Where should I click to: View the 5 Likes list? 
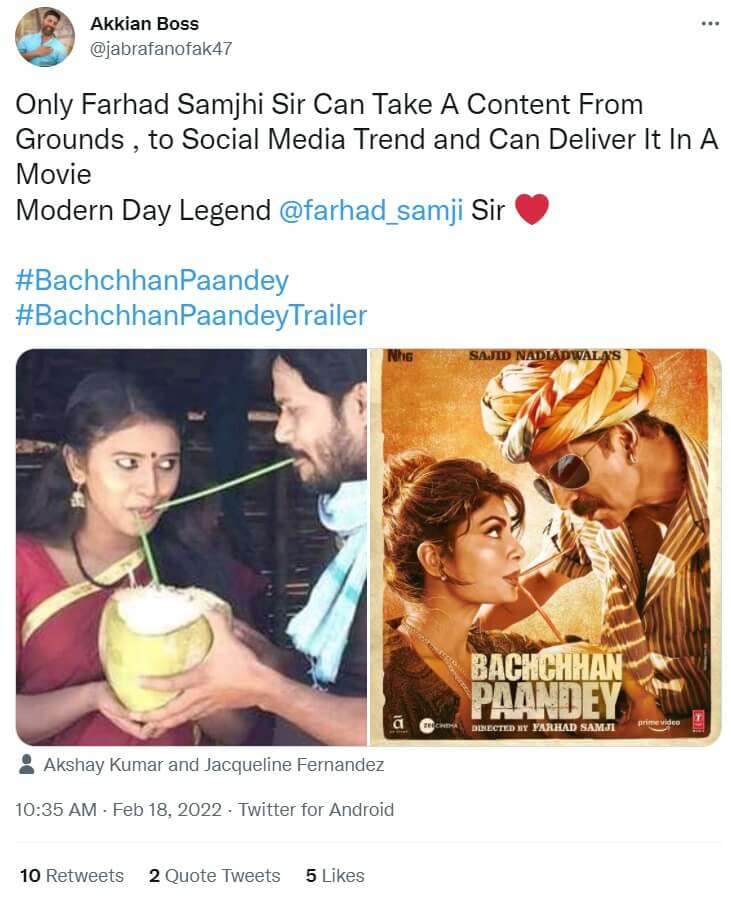(335, 875)
